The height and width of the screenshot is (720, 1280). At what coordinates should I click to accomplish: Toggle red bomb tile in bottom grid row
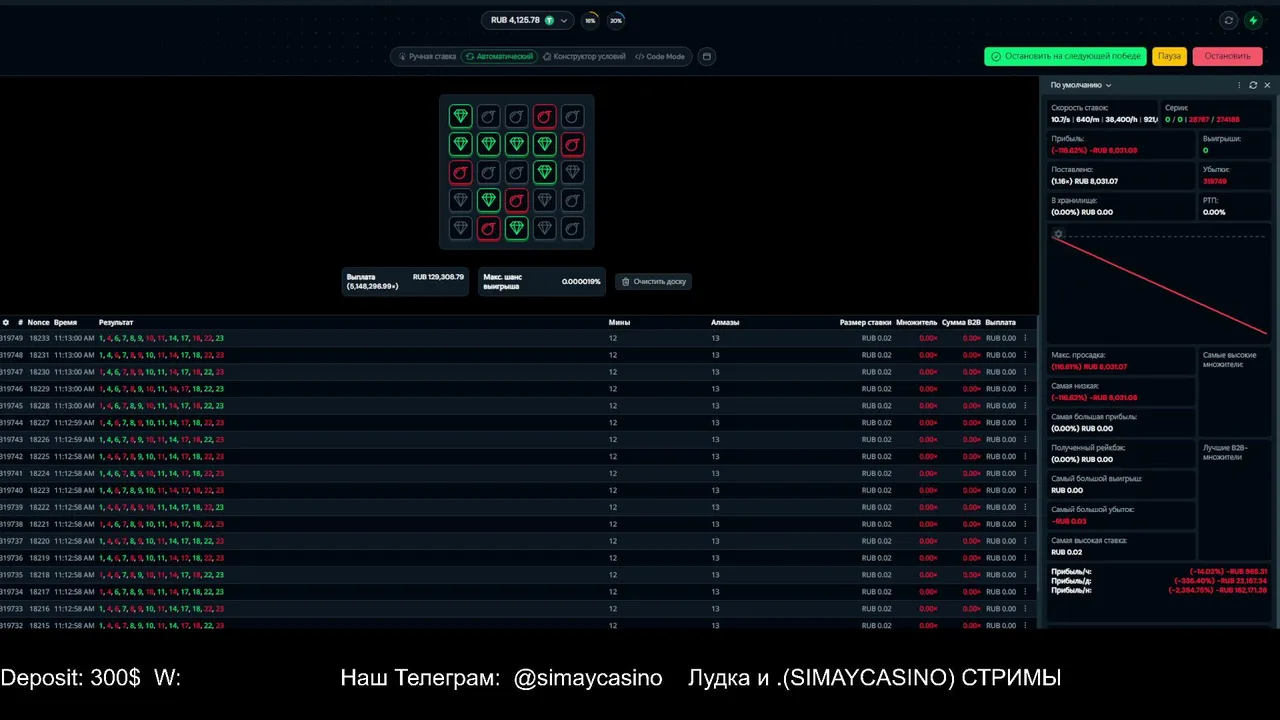[x=488, y=228]
